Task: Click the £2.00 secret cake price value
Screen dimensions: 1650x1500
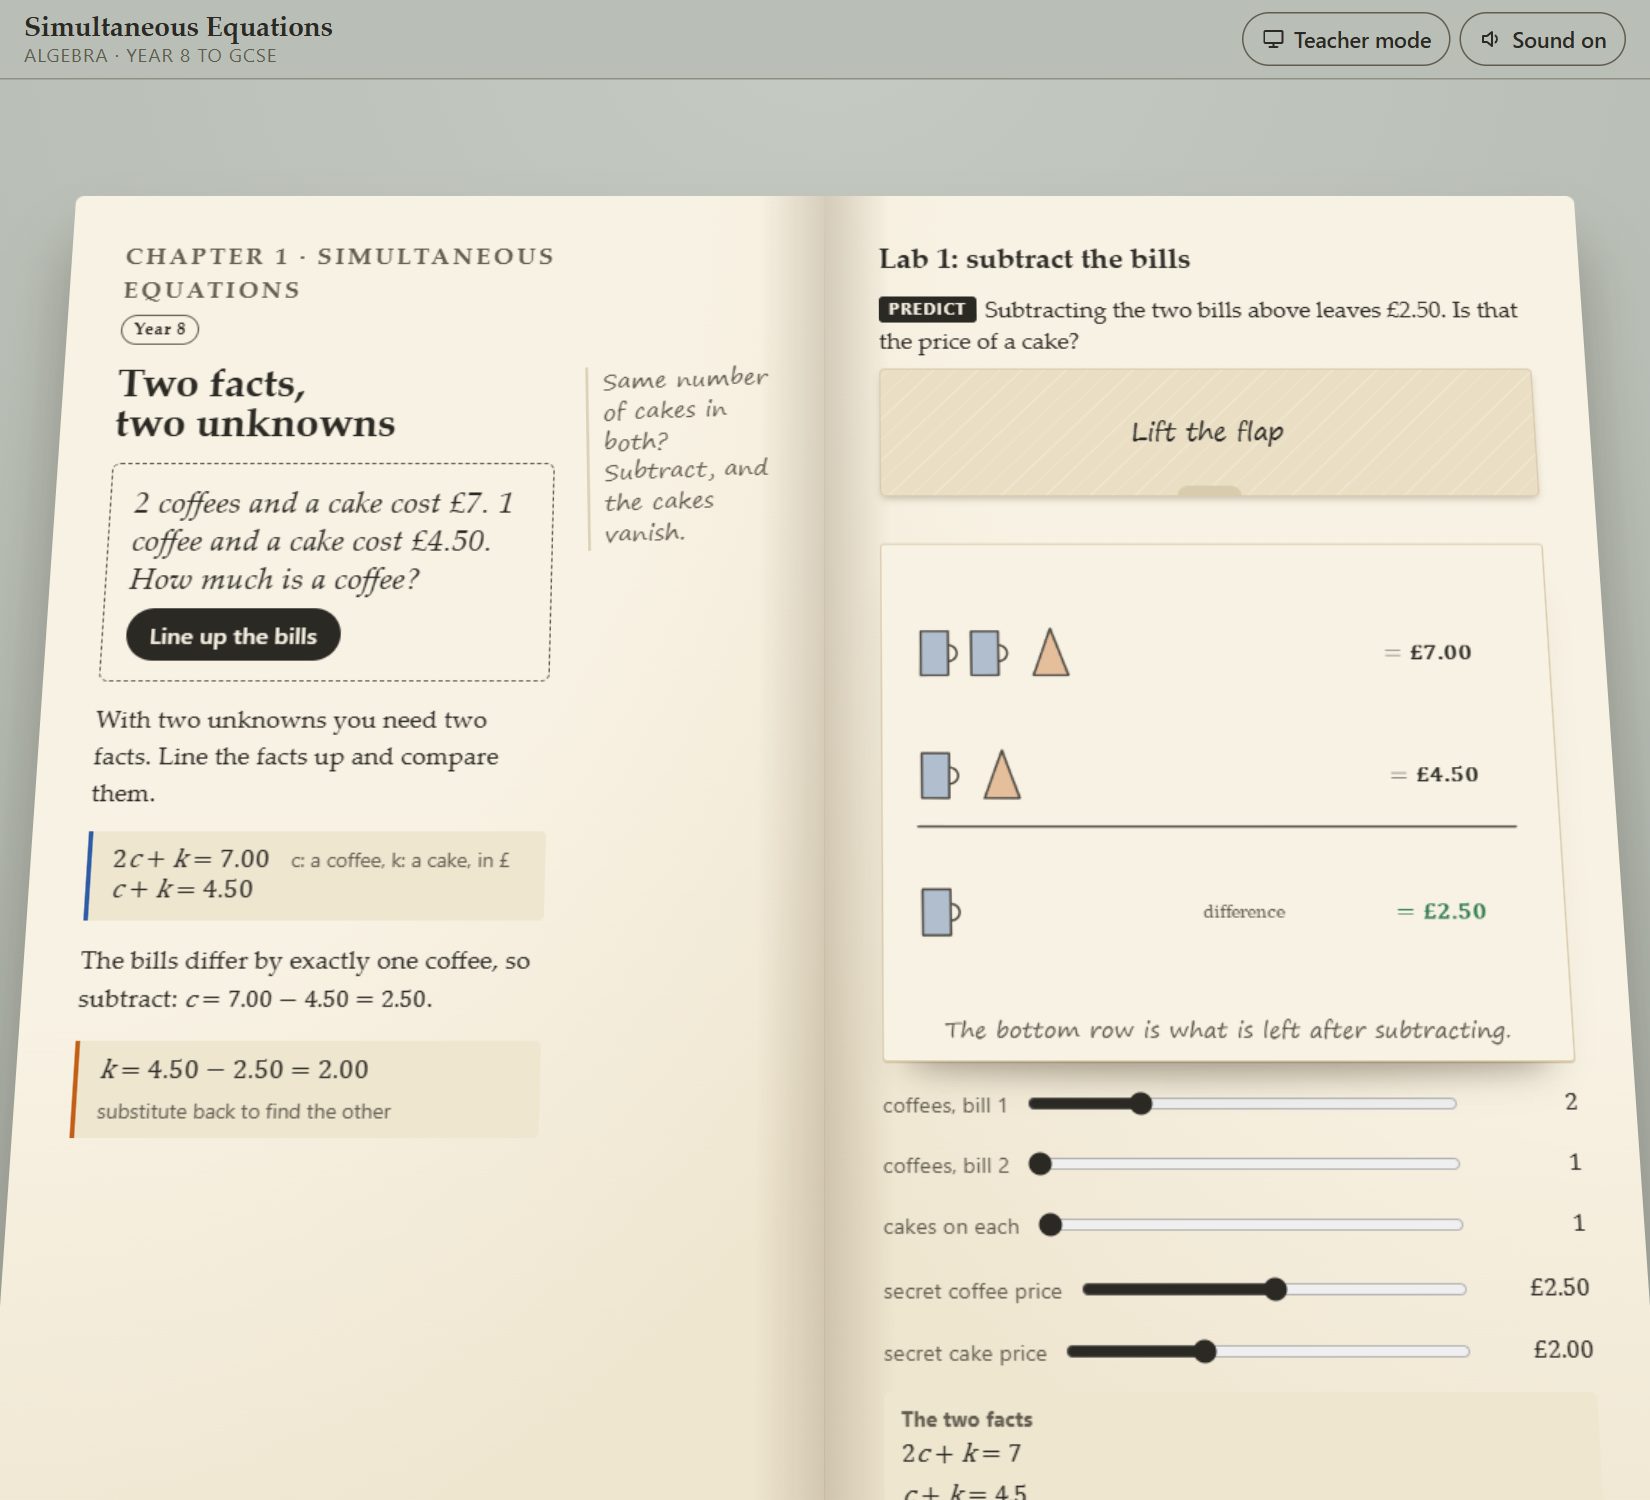Action: 1563,1349
